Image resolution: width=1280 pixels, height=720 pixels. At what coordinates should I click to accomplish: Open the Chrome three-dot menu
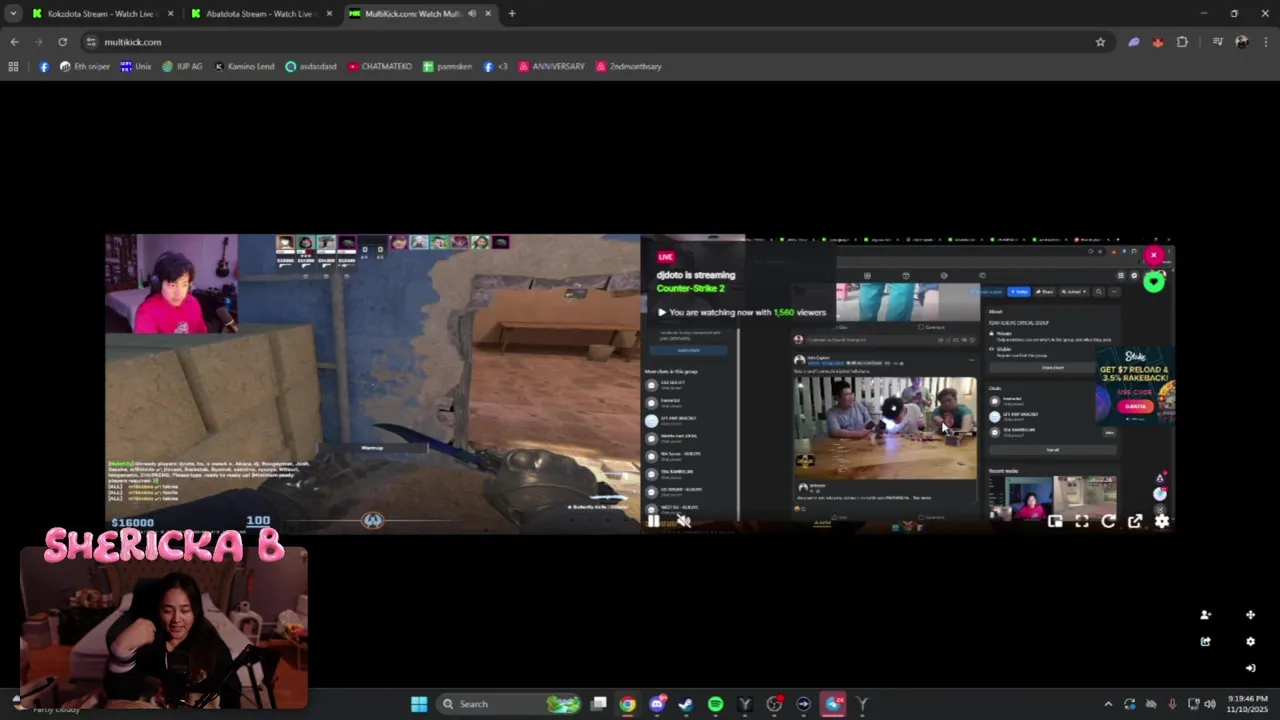pos(1266,42)
